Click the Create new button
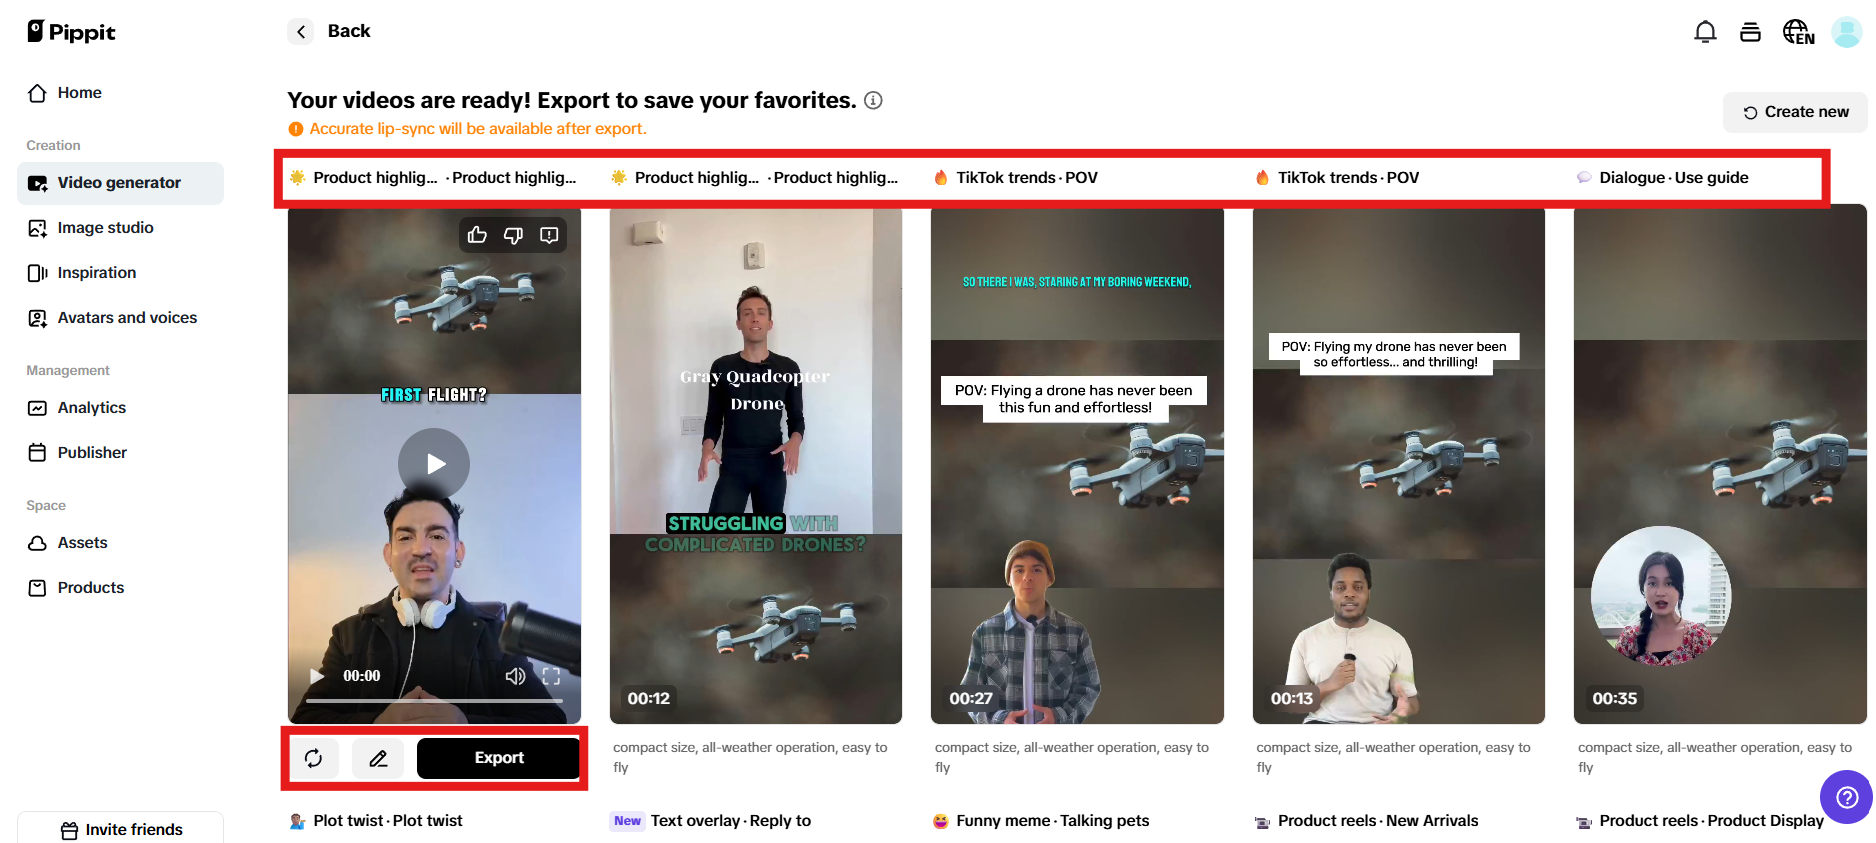 click(1796, 112)
